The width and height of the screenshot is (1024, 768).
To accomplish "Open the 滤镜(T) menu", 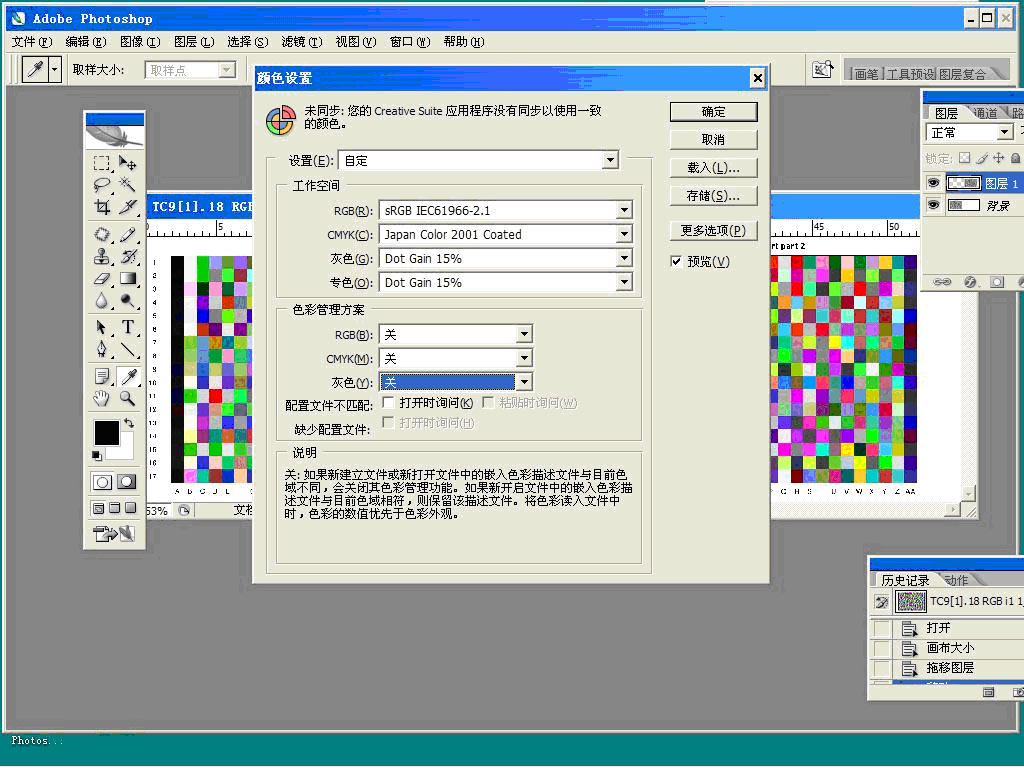I will coord(302,42).
